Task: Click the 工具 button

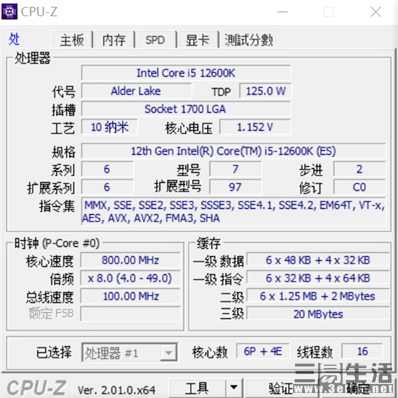Action: 197,388
